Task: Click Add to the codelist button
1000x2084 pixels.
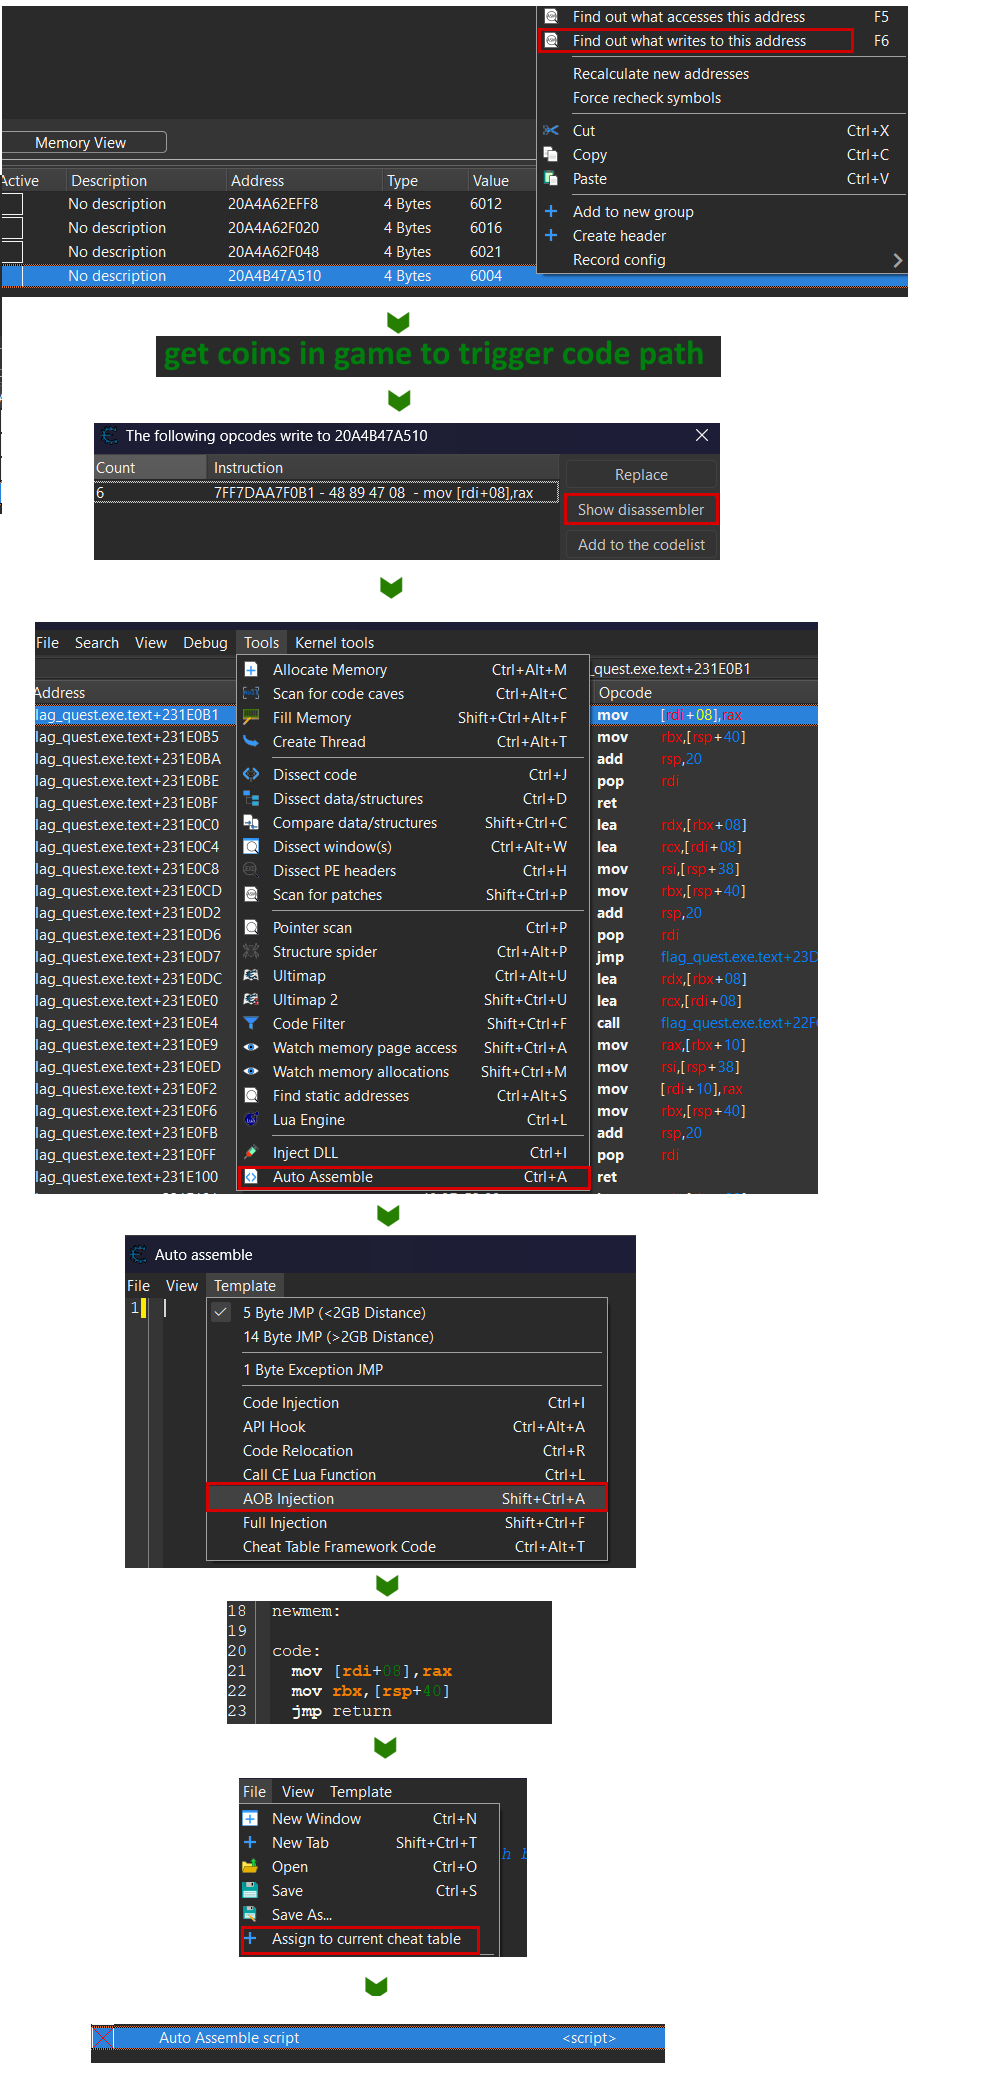Action: [641, 545]
